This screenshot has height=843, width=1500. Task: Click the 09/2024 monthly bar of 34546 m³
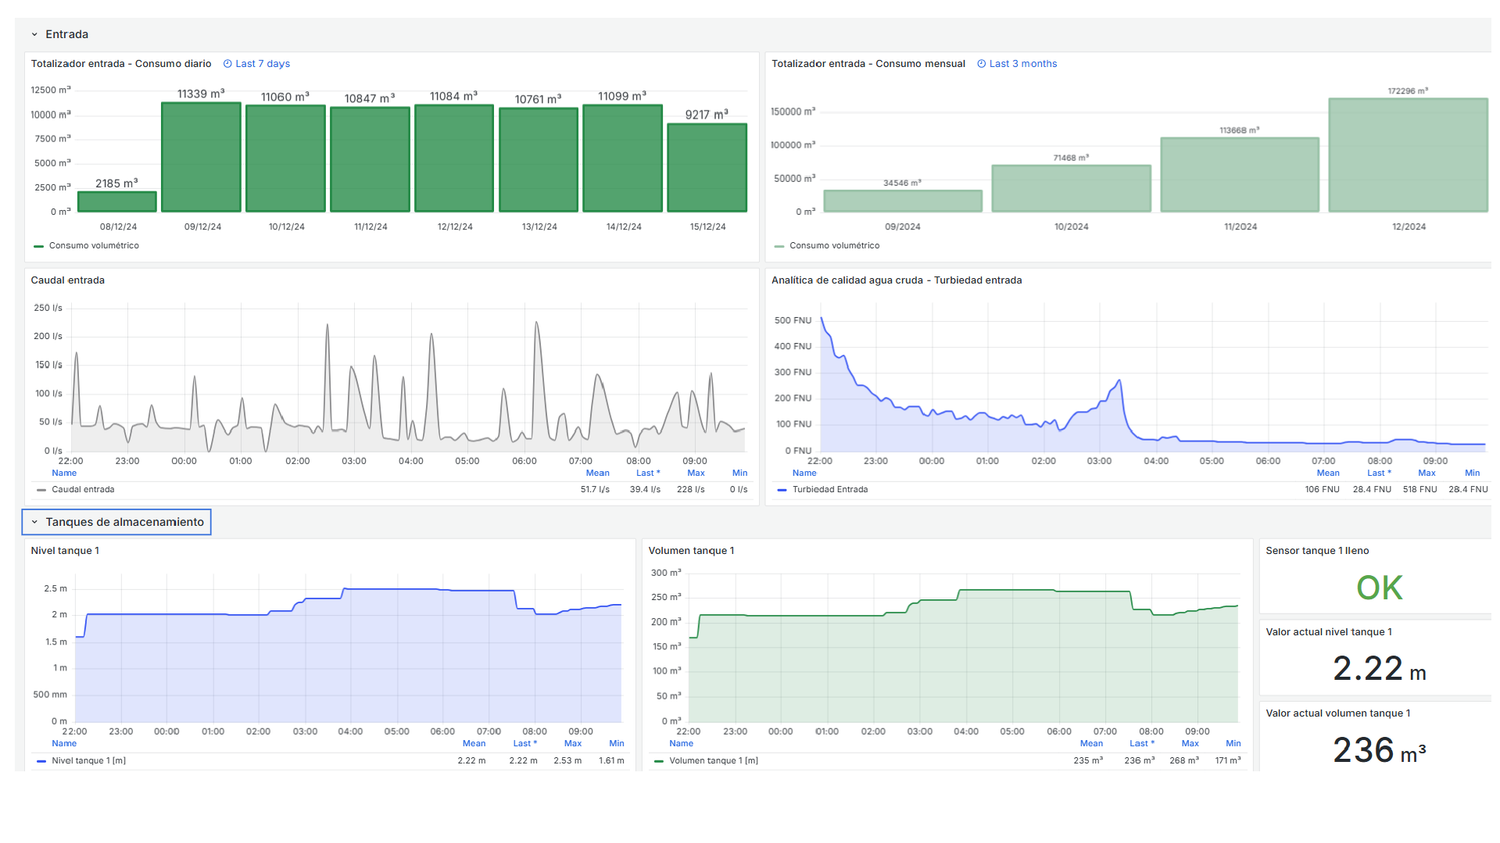(903, 200)
